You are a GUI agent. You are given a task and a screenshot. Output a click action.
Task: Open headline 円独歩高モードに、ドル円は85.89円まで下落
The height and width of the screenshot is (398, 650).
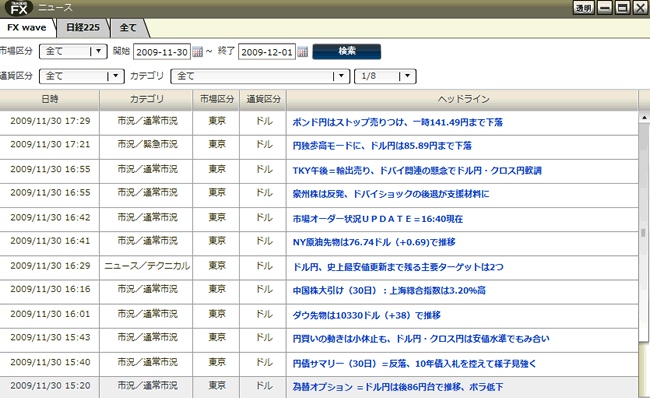click(x=382, y=146)
